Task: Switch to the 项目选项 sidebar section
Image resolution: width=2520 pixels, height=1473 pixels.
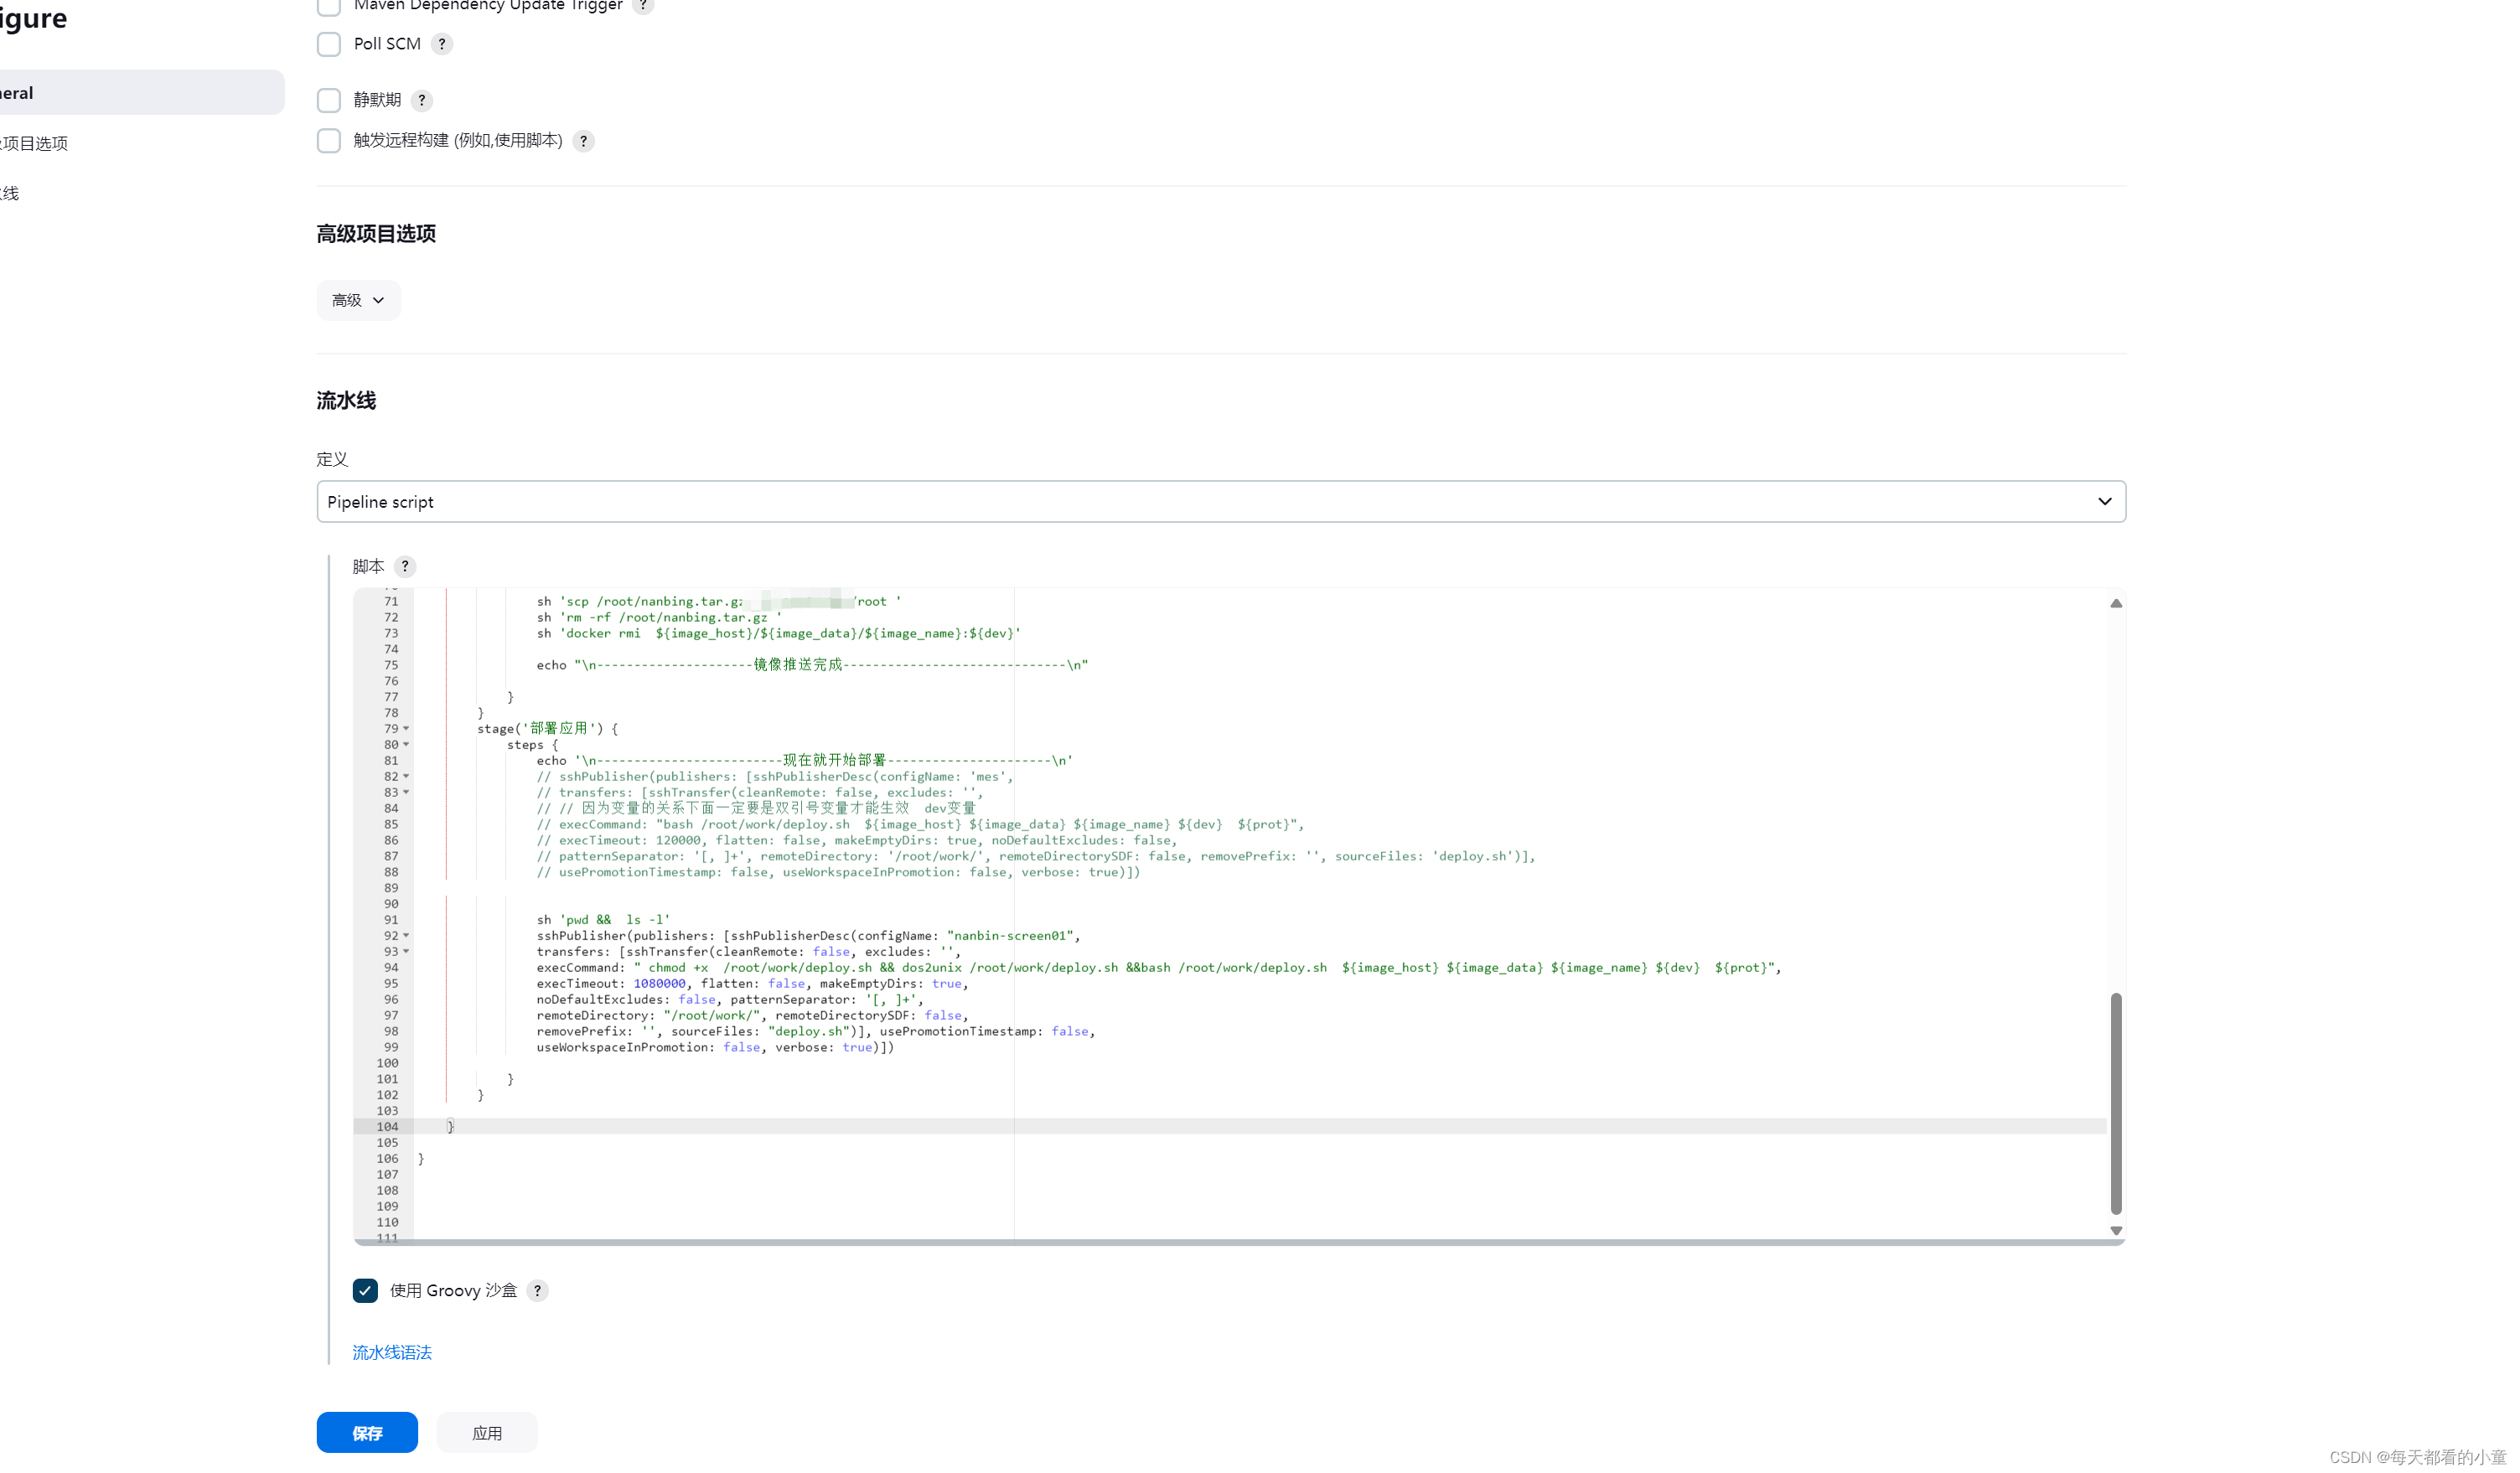Action: 36,142
